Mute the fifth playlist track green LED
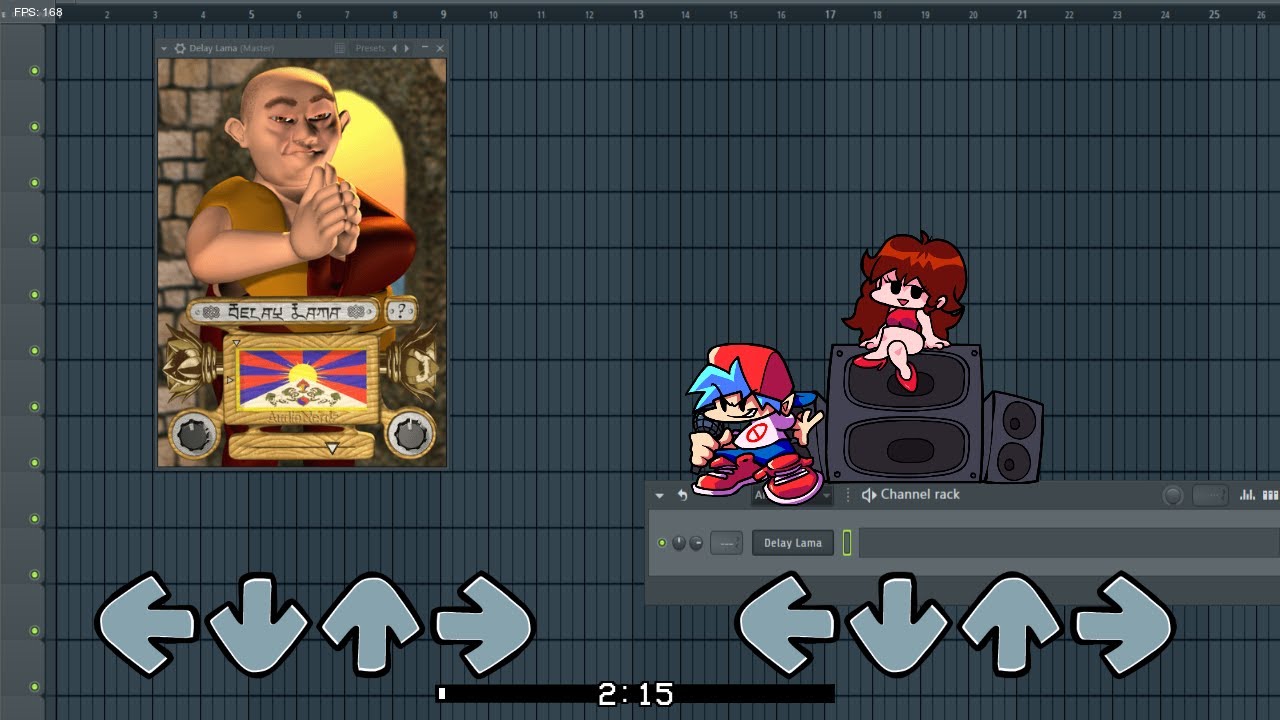The height and width of the screenshot is (720, 1280). coord(35,295)
